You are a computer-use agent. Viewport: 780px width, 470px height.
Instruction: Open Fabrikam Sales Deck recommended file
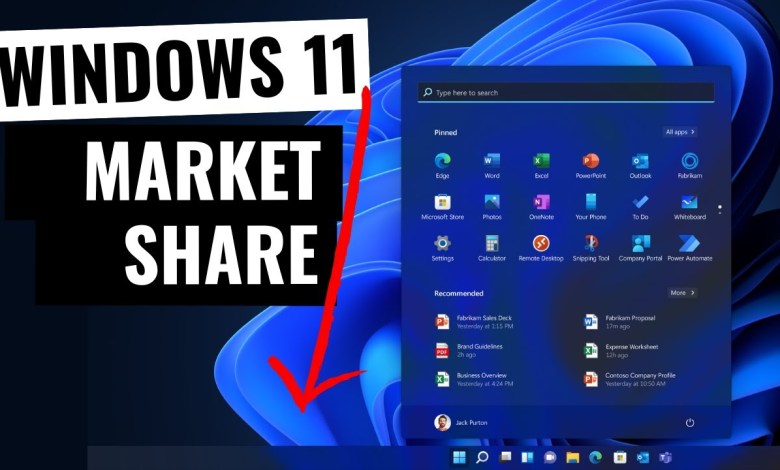(474, 322)
